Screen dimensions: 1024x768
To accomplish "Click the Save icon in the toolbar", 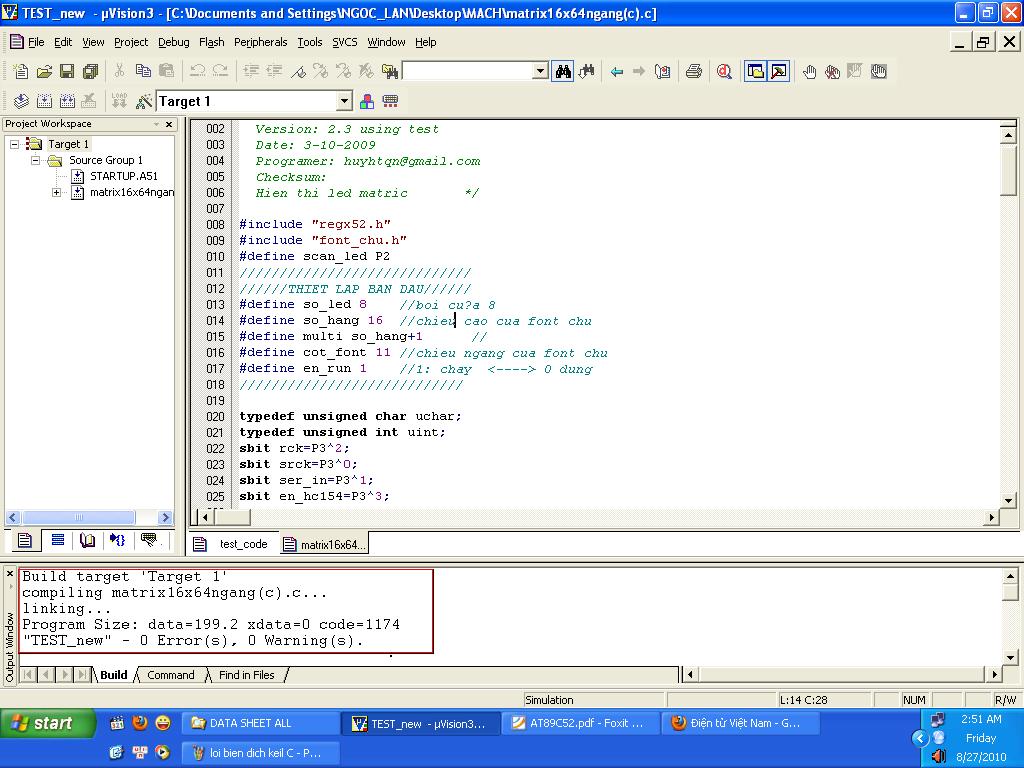I will pos(67,71).
